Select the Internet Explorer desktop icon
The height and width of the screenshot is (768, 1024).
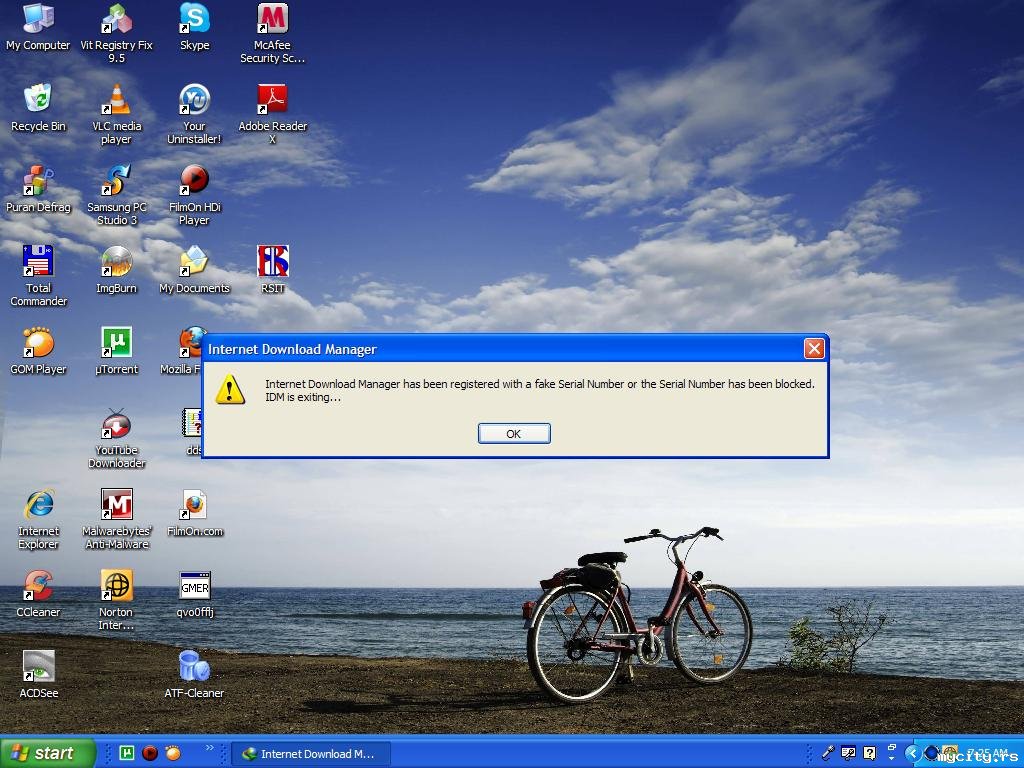(x=38, y=519)
